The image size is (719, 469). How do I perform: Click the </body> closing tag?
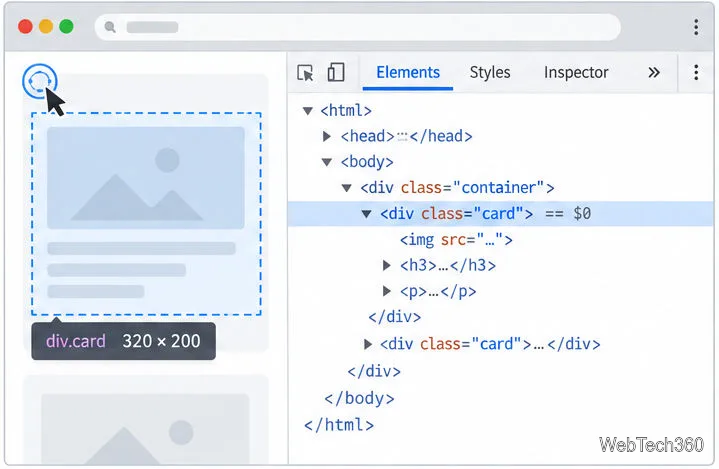[359, 398]
